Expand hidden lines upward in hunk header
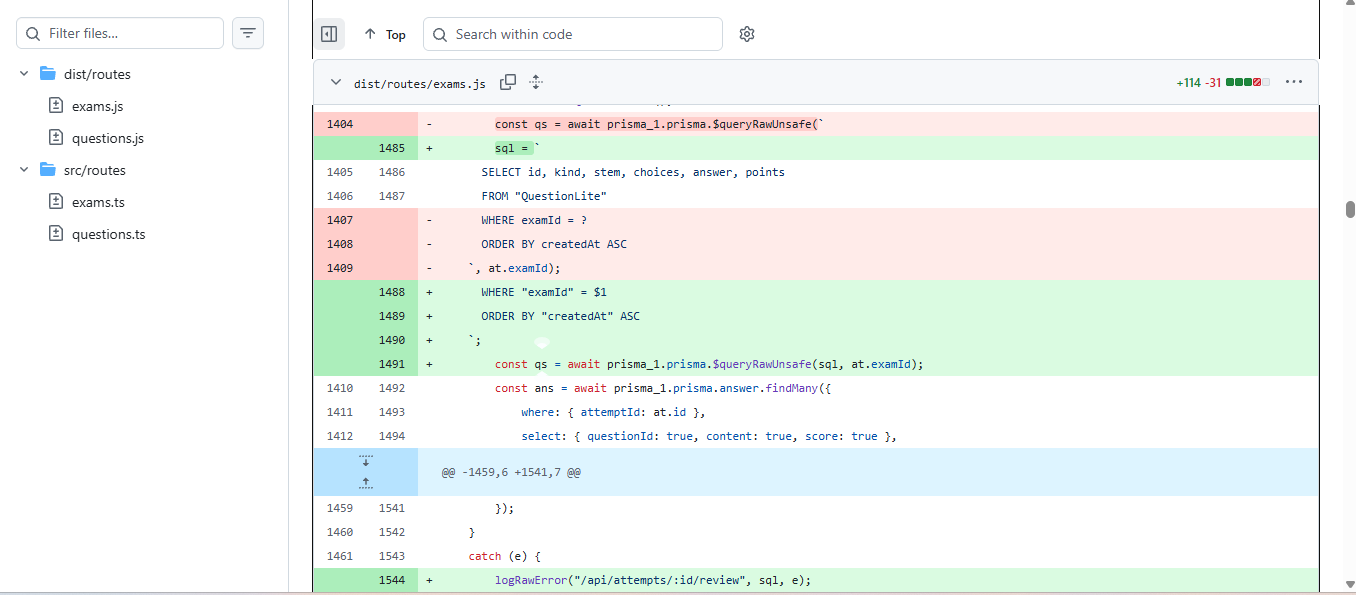Viewport: 1356px width, 595px height. (365, 484)
